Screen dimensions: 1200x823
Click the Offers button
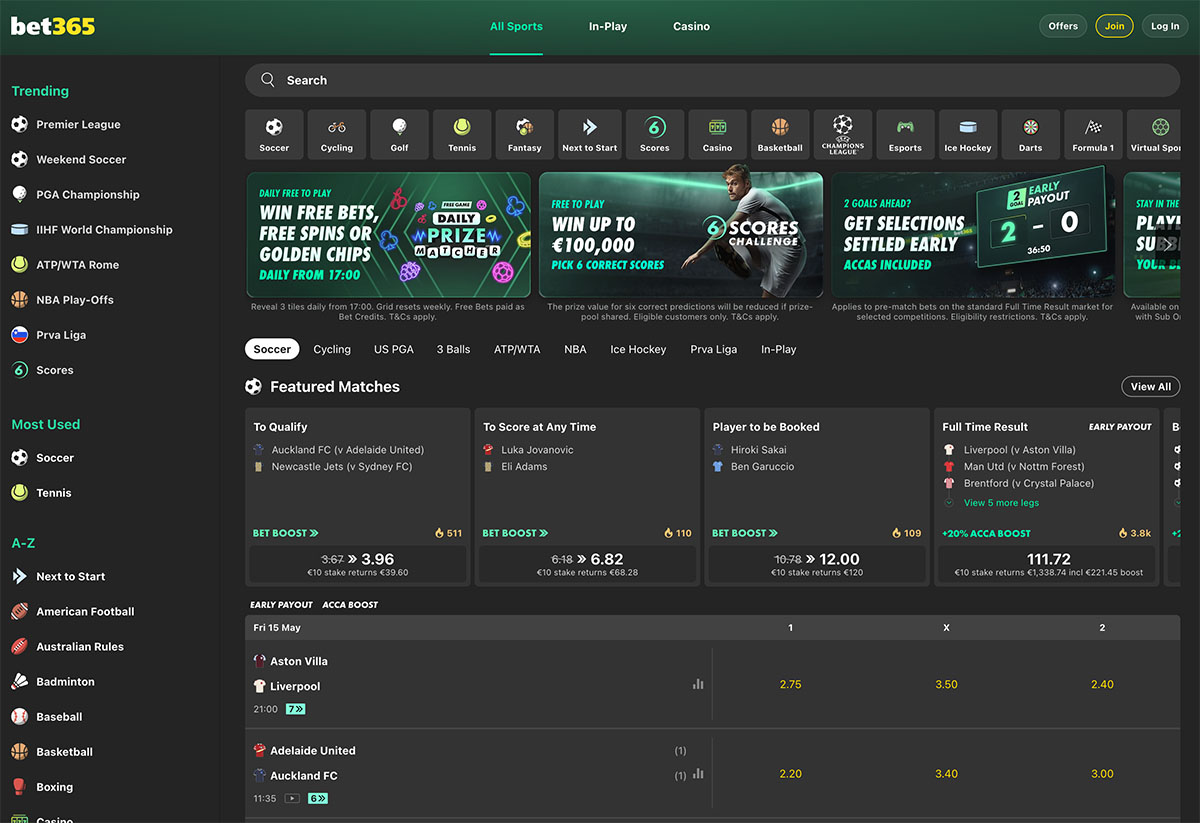(1063, 26)
